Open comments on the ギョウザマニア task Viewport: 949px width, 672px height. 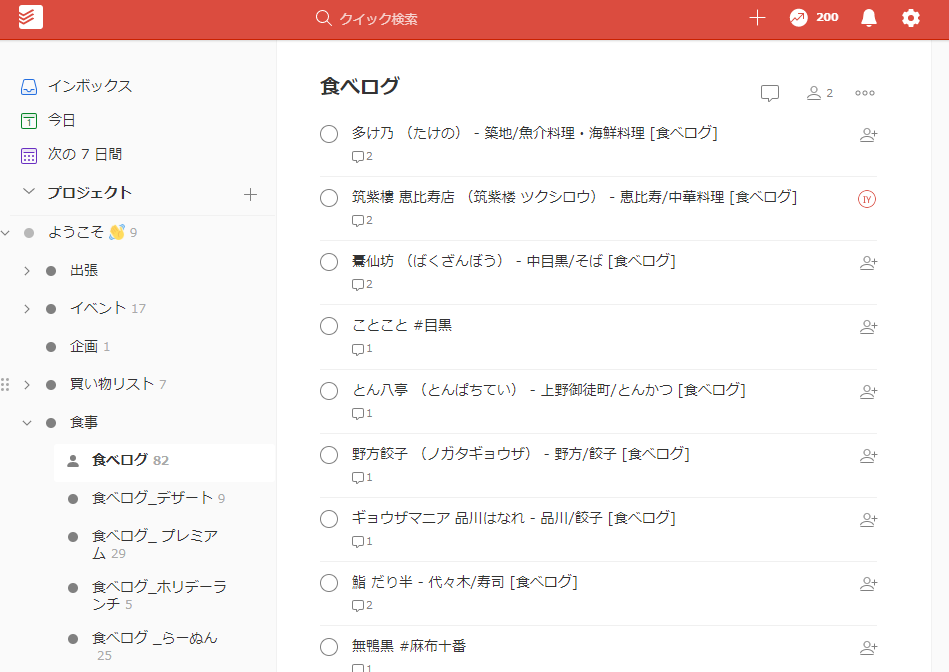tap(362, 541)
